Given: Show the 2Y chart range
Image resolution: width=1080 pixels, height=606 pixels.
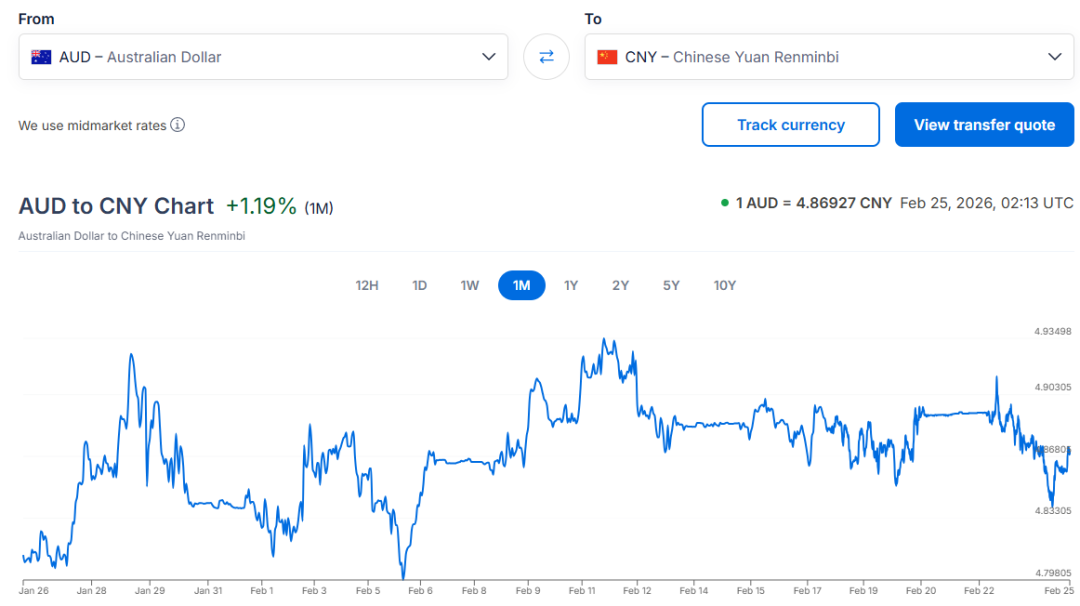Looking at the screenshot, I should [x=621, y=285].
